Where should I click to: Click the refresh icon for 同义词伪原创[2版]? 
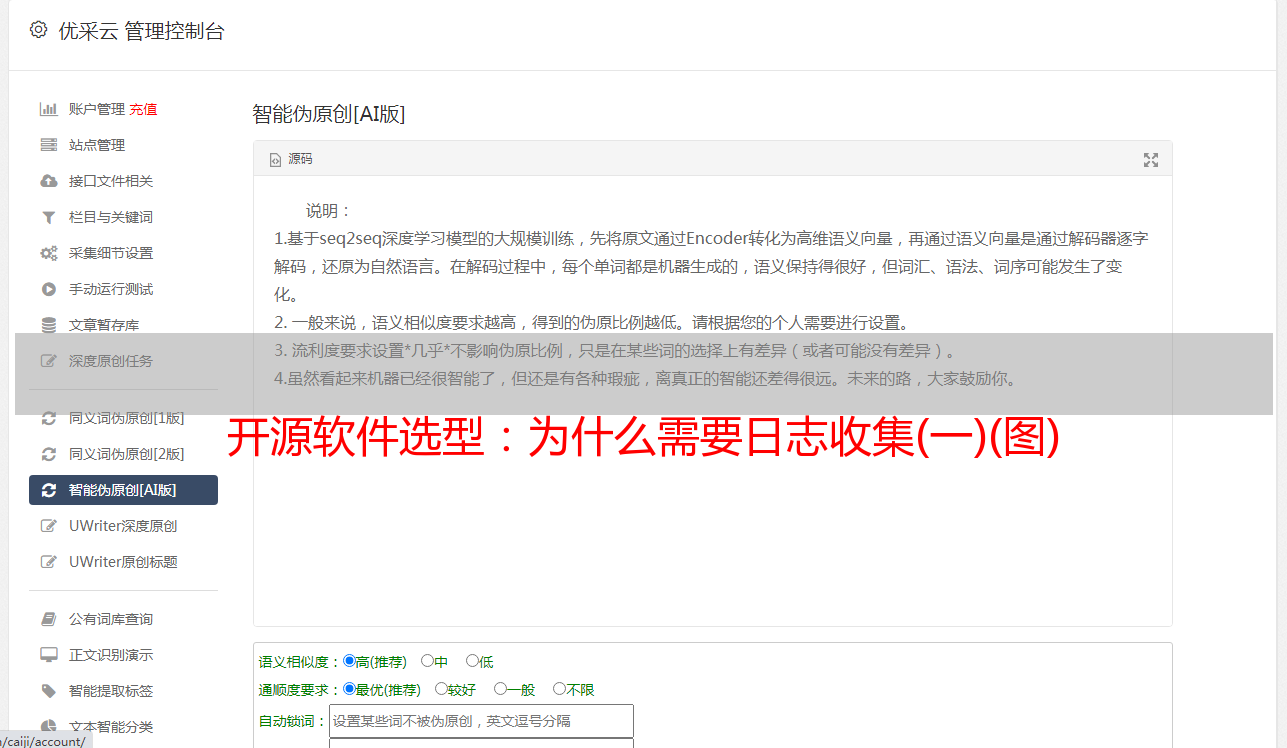point(48,454)
